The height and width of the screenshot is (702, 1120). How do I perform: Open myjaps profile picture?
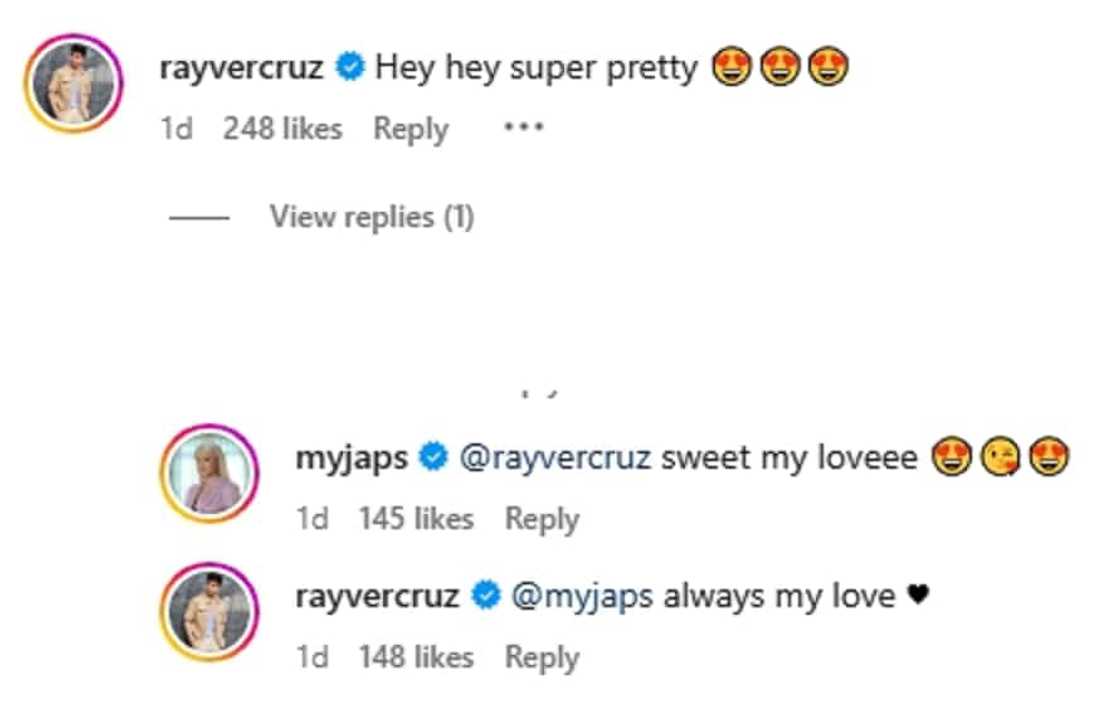click(x=209, y=473)
